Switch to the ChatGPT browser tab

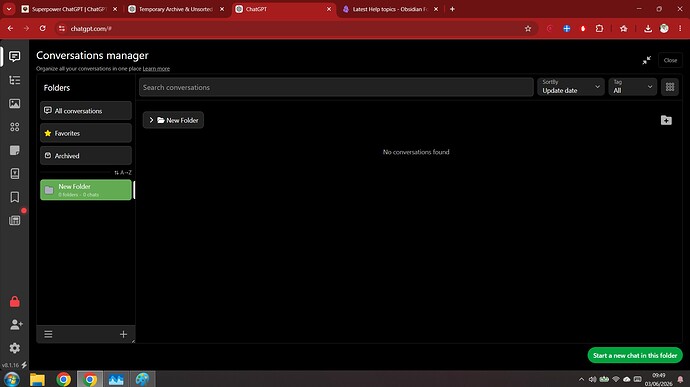pyautogui.click(x=283, y=9)
